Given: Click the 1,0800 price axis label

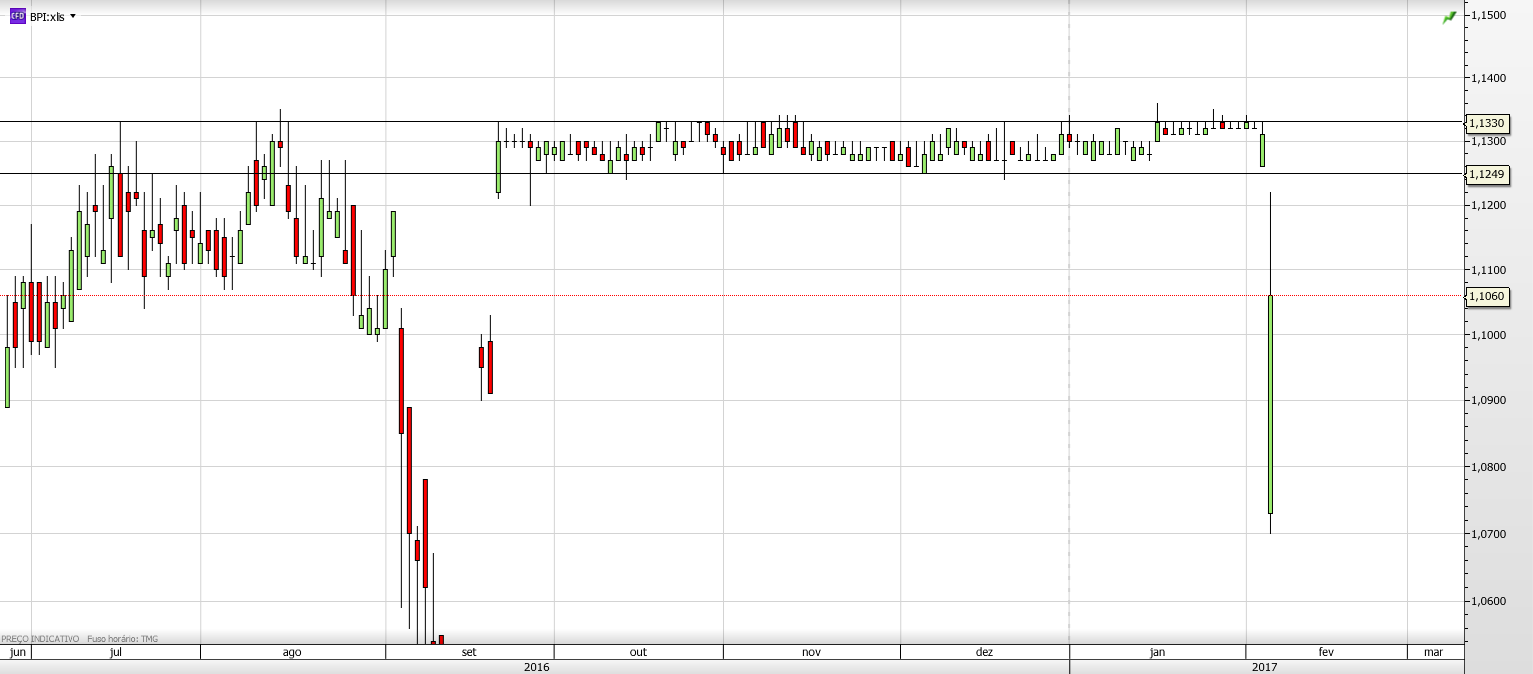Looking at the screenshot, I should [1488, 467].
